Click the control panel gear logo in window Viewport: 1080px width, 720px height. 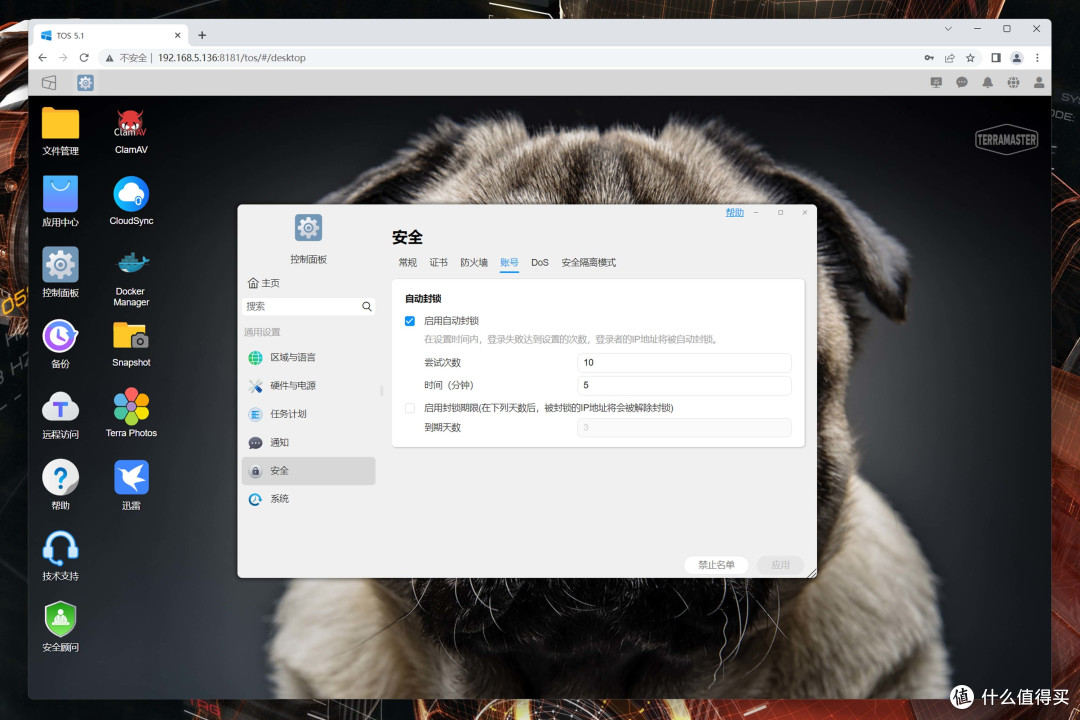click(308, 227)
